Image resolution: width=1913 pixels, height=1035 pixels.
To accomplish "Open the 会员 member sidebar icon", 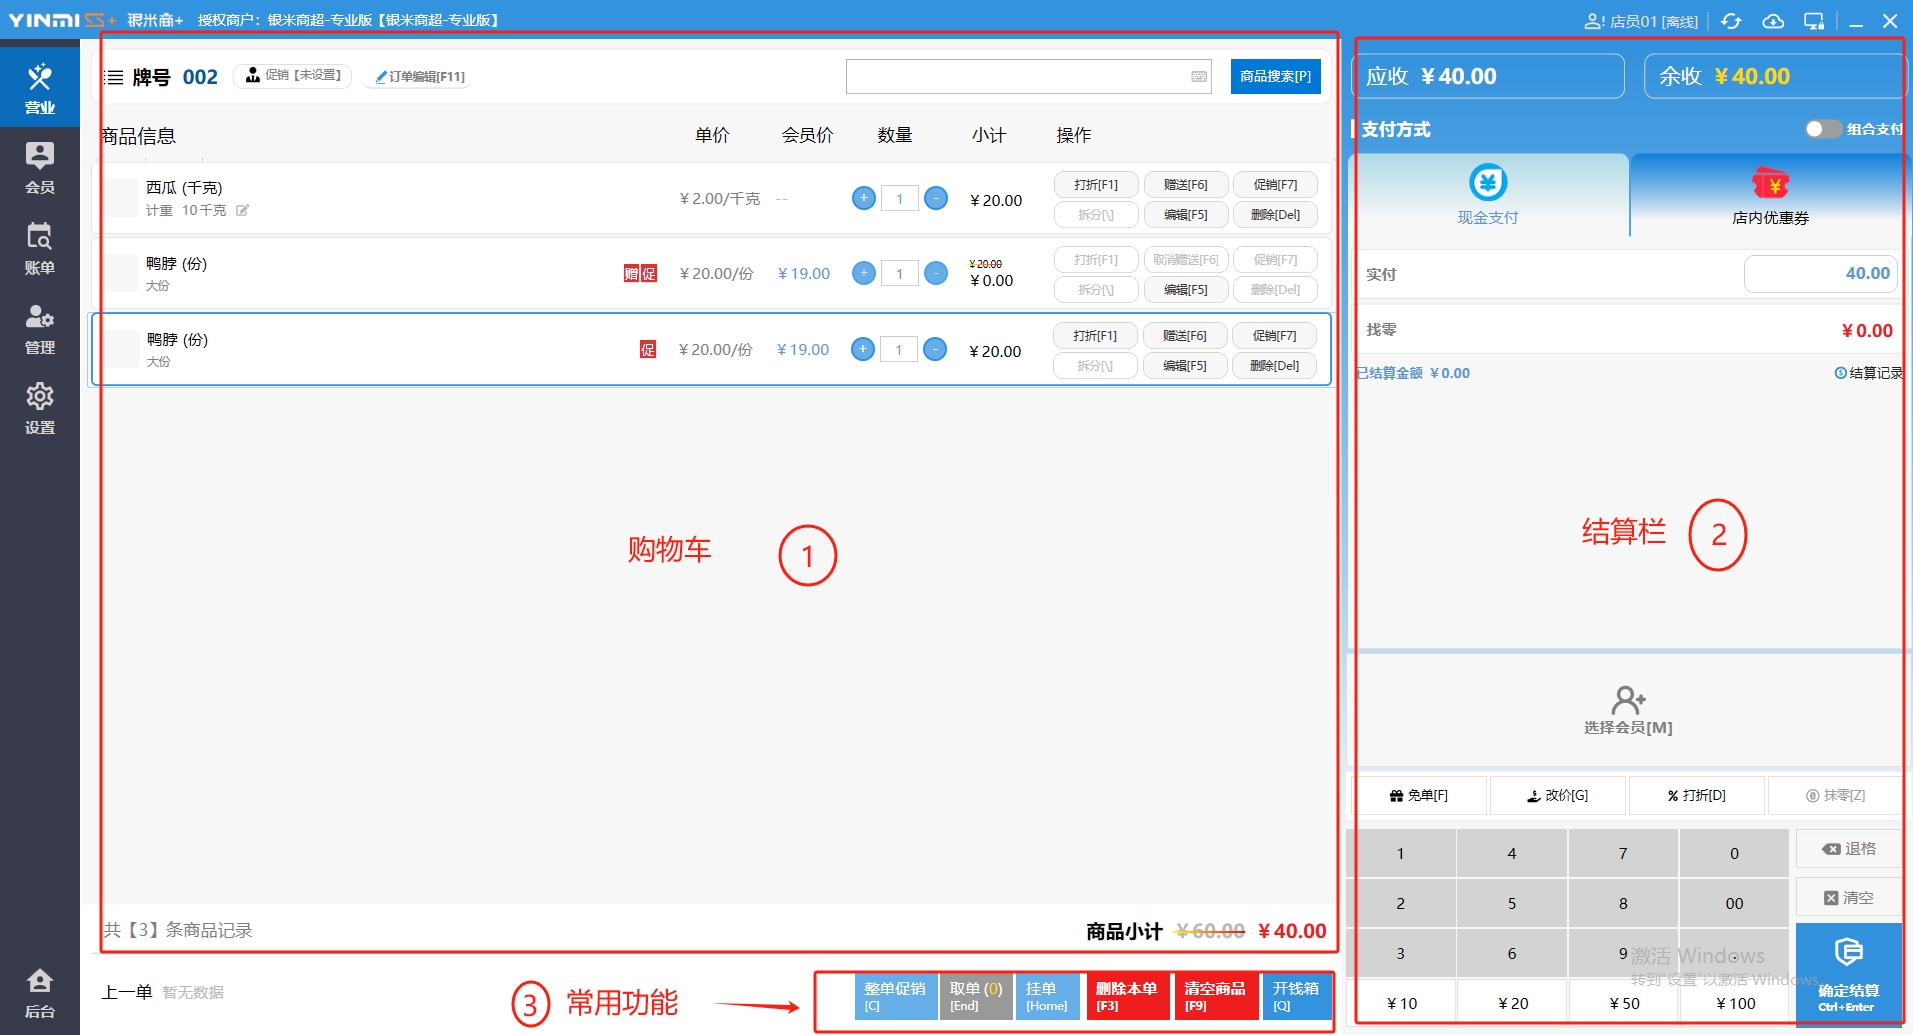I will click(x=39, y=167).
